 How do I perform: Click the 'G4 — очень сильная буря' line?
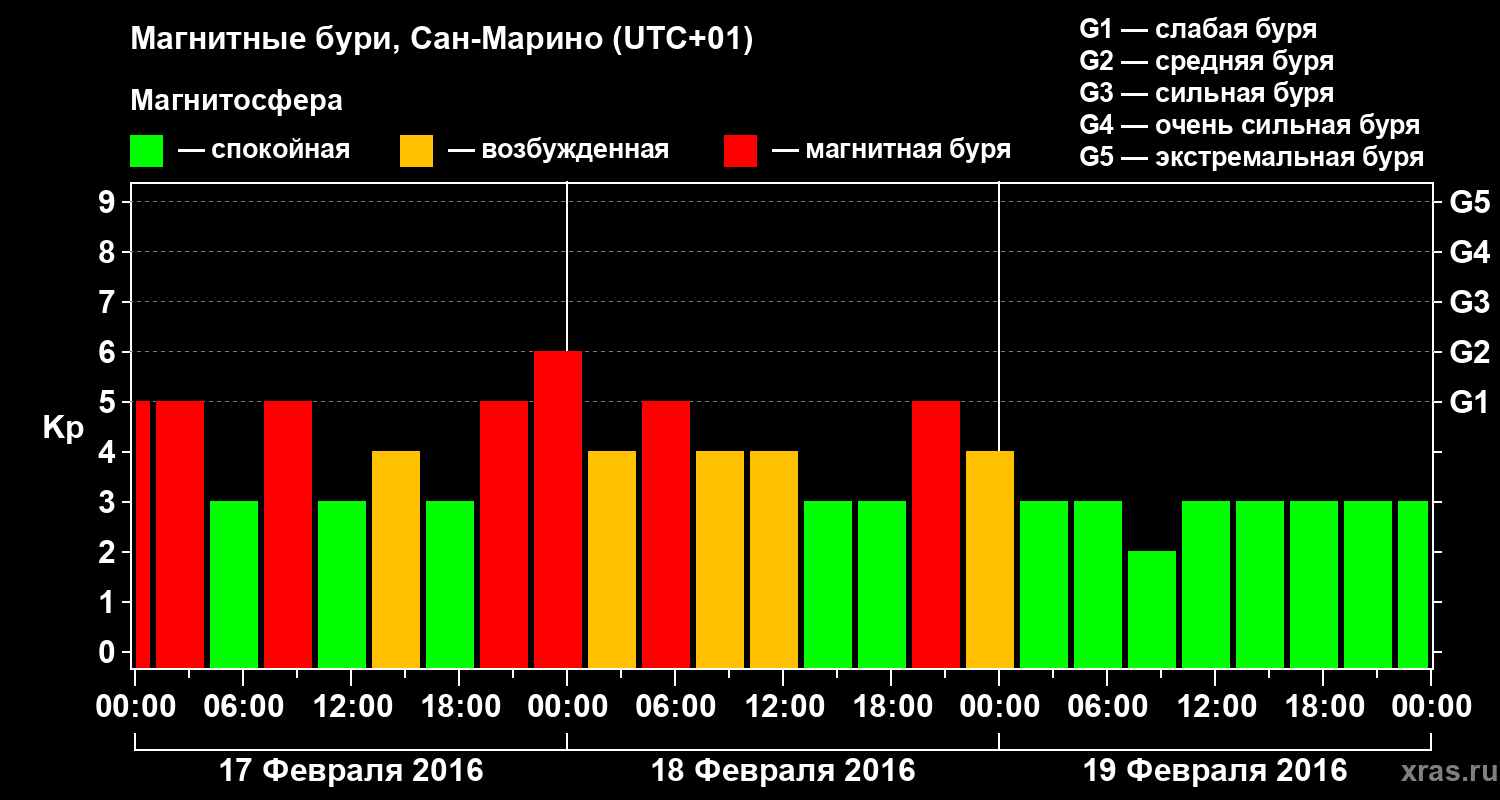coord(1249,125)
